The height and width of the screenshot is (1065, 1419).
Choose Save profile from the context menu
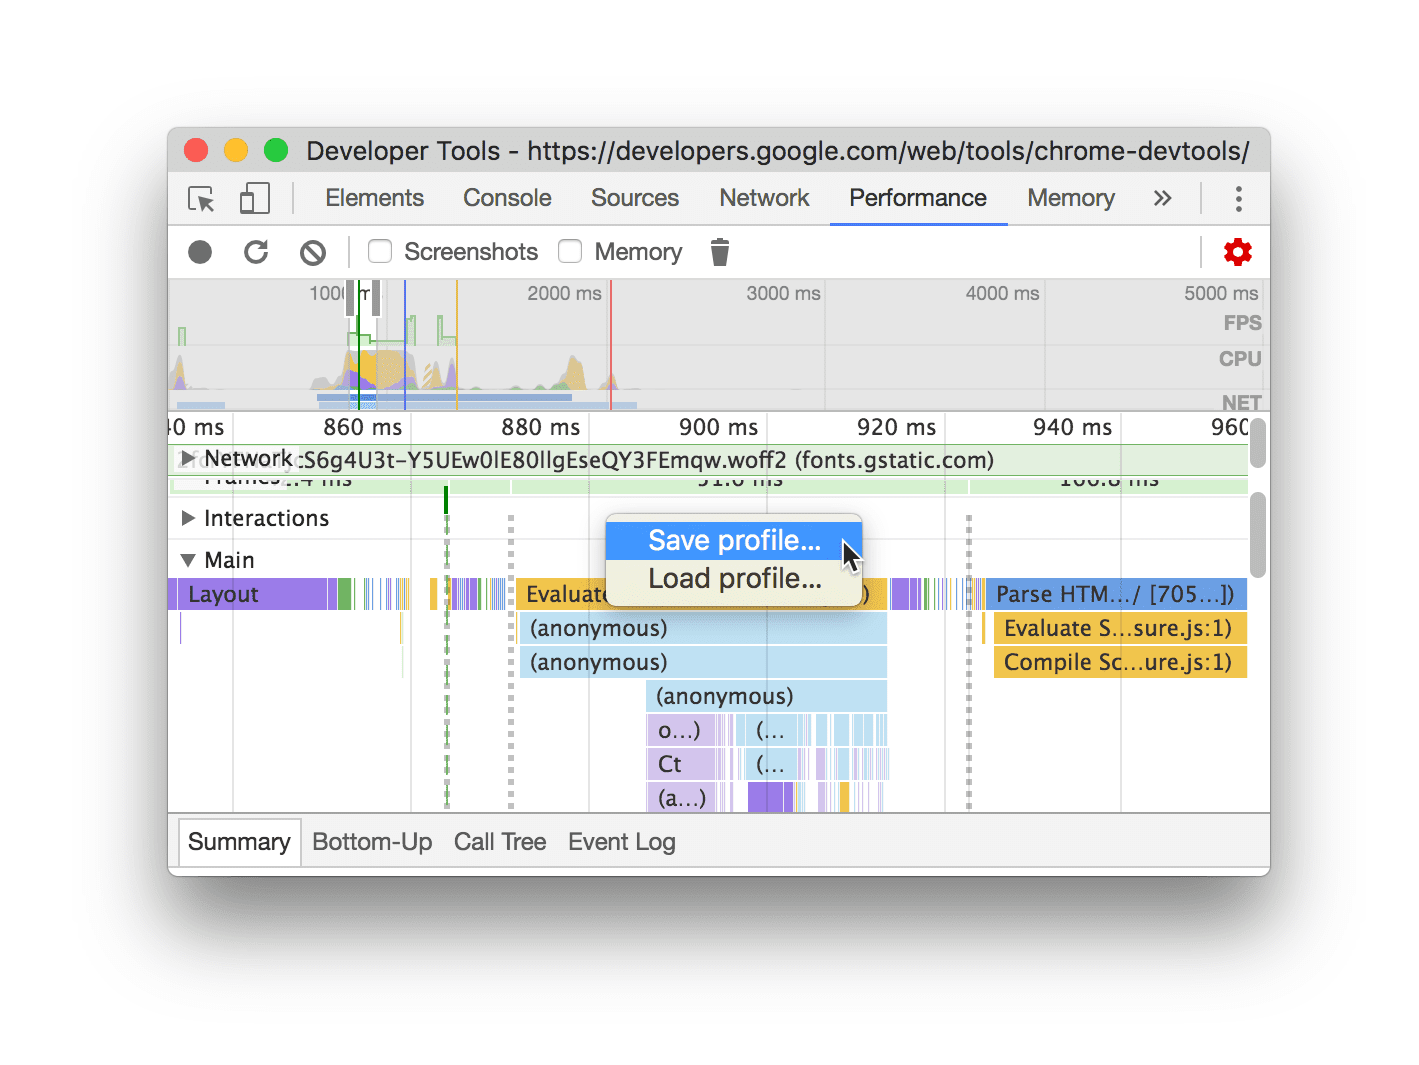[x=733, y=540]
